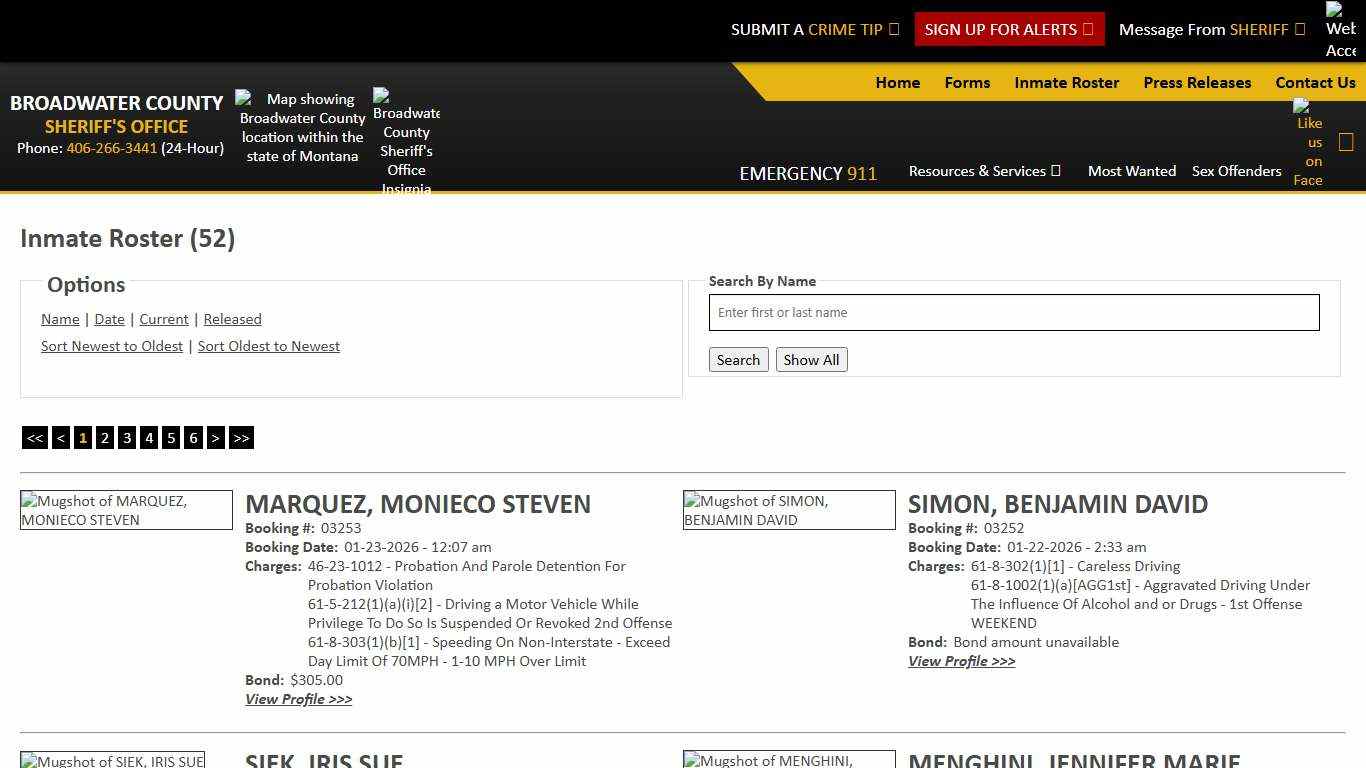Open the Submit a Crime Tip dropdown
This screenshot has height=768, width=1366.
click(814, 30)
